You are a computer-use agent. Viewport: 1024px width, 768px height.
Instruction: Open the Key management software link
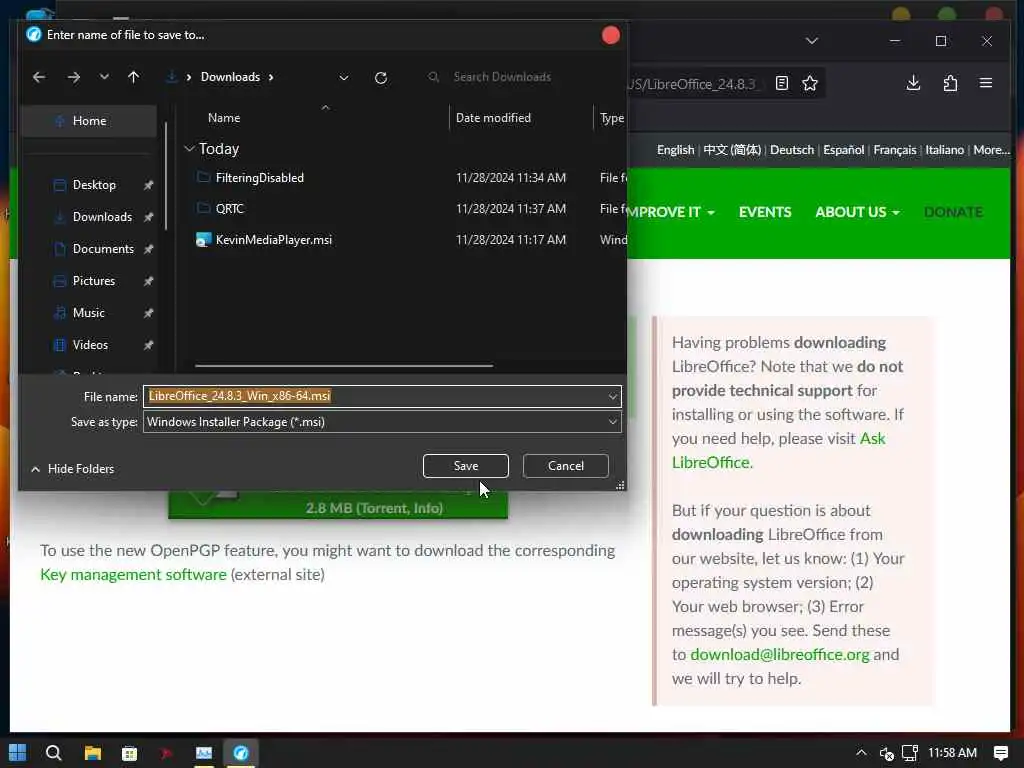pyautogui.click(x=133, y=575)
